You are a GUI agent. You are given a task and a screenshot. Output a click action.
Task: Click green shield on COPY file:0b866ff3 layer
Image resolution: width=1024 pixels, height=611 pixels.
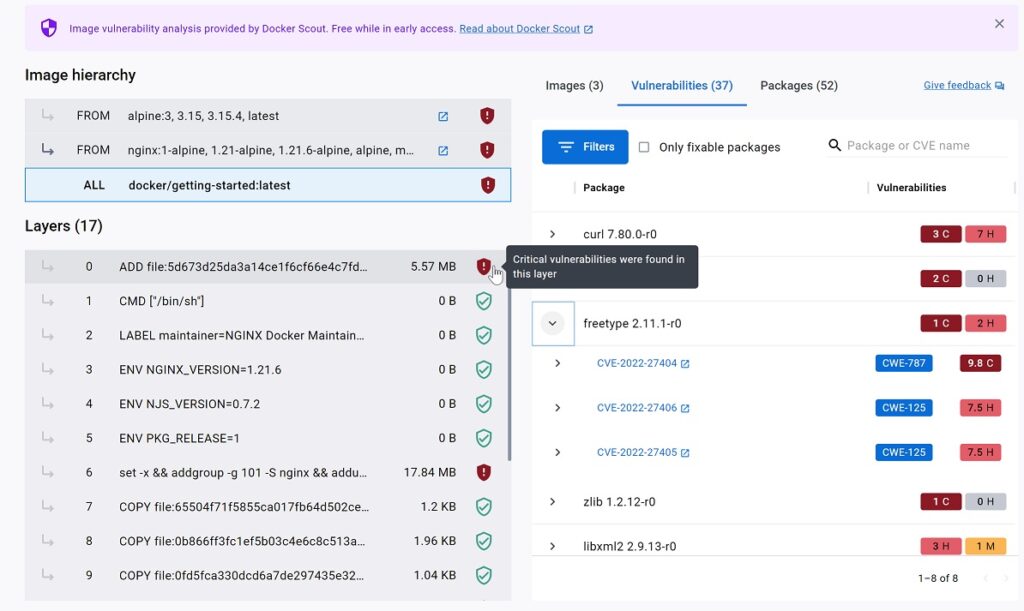(x=483, y=541)
